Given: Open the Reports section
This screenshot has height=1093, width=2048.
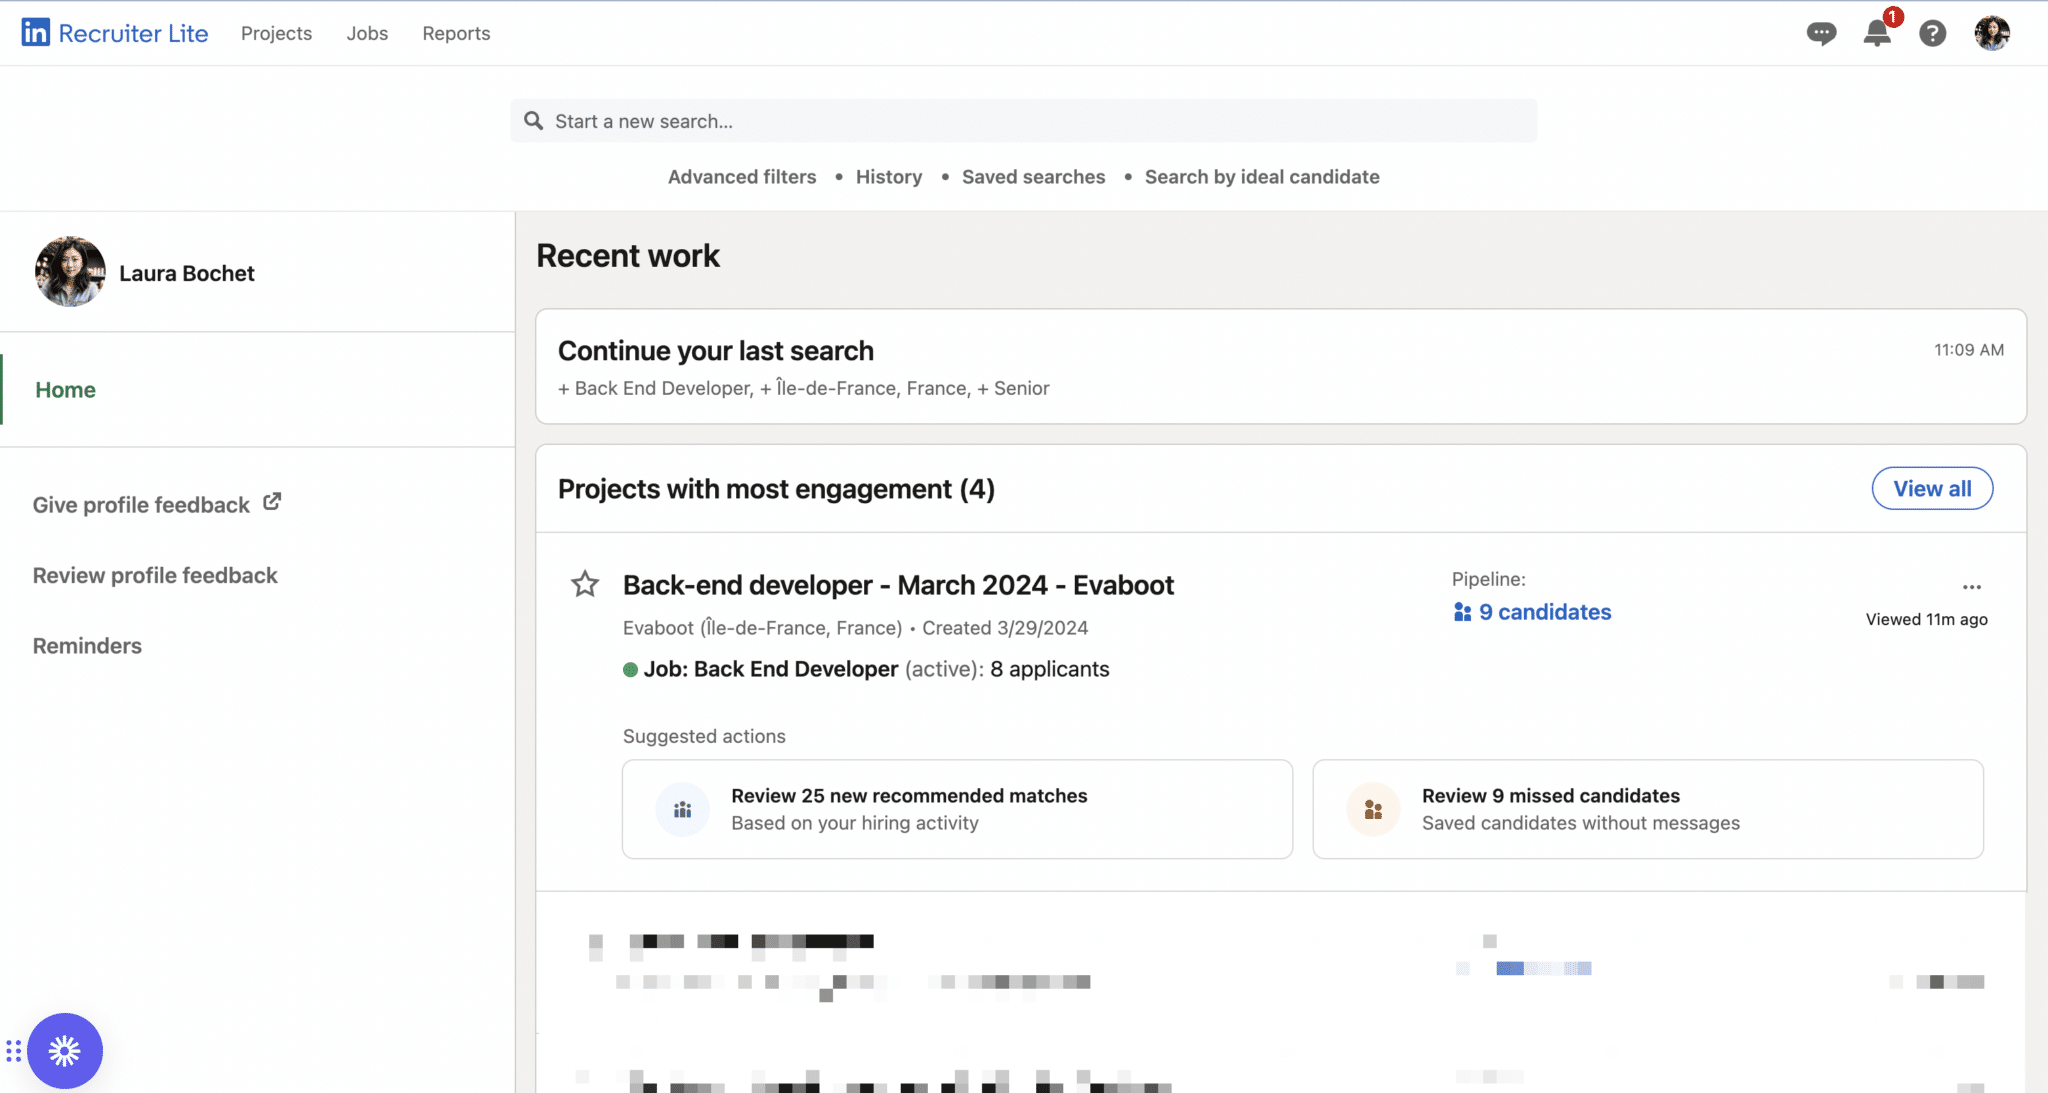Looking at the screenshot, I should click(456, 33).
